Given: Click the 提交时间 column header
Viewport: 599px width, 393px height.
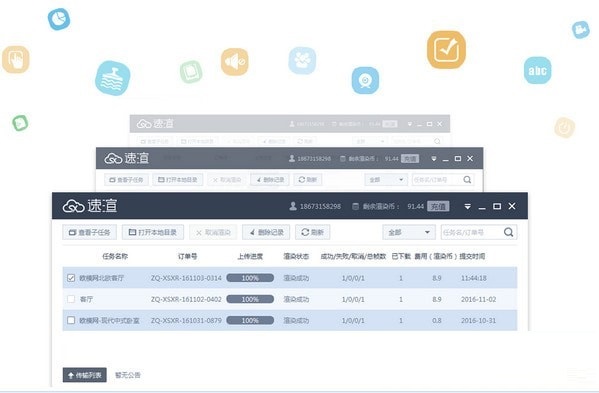Looking at the screenshot, I should click(472, 256).
